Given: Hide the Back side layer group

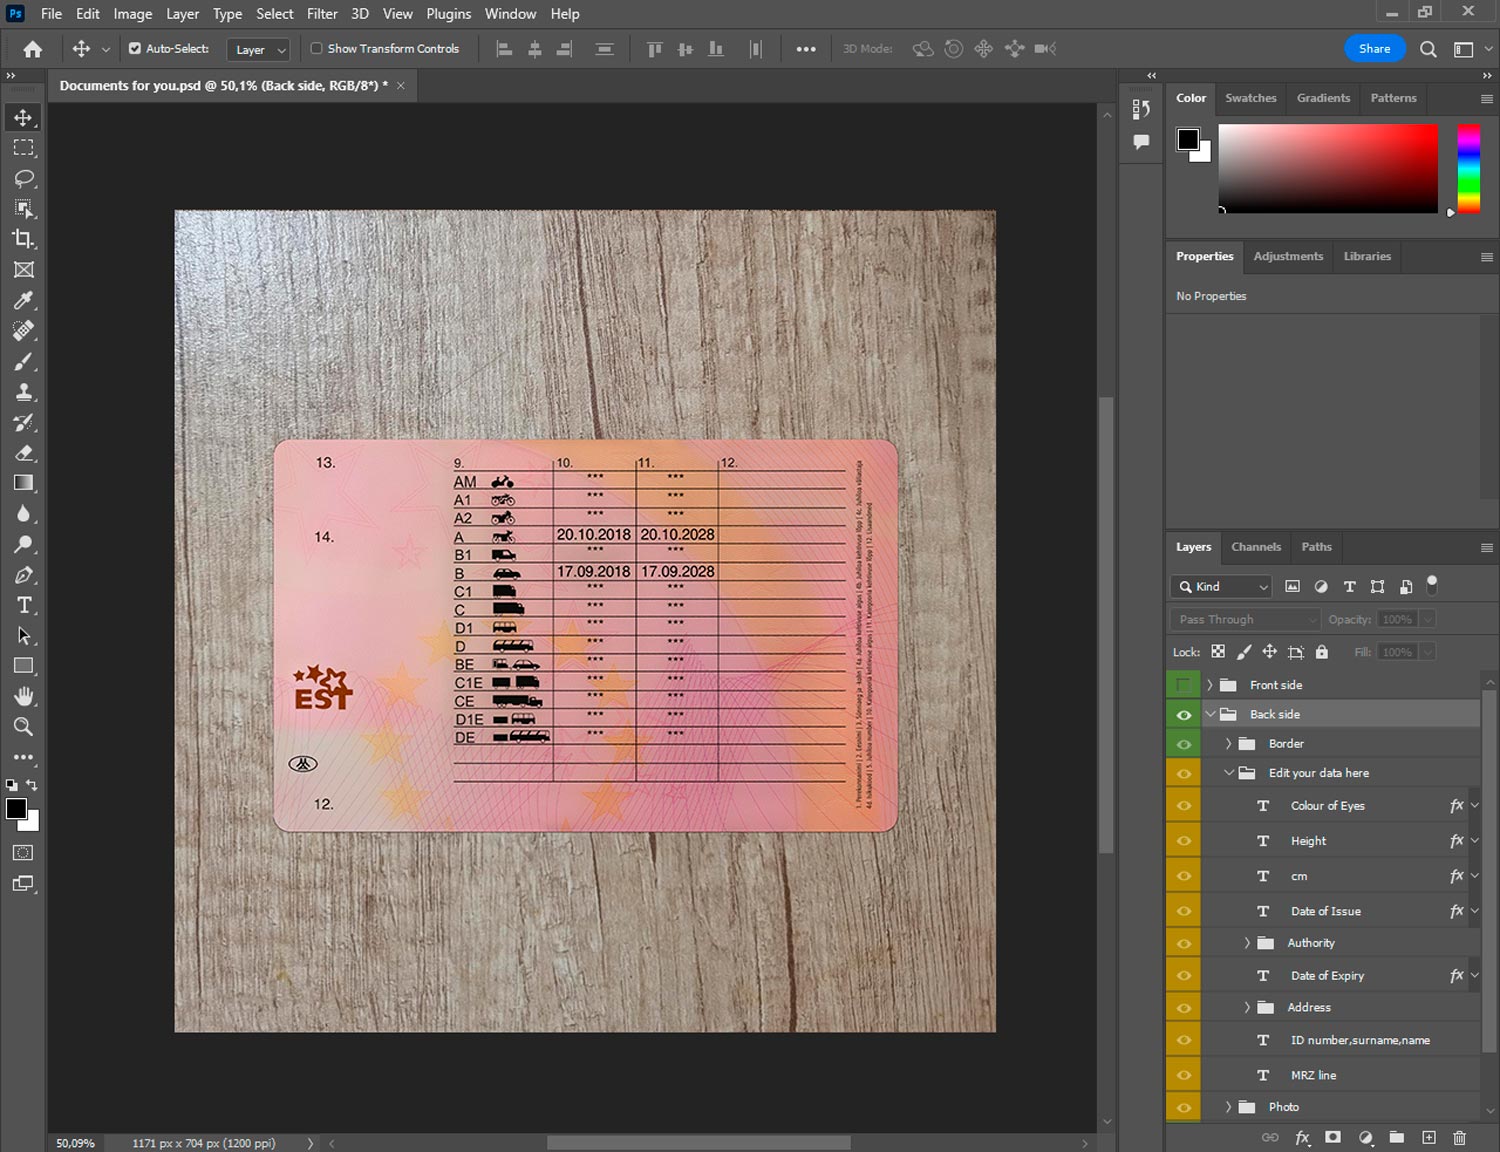Looking at the screenshot, I should [x=1183, y=714].
